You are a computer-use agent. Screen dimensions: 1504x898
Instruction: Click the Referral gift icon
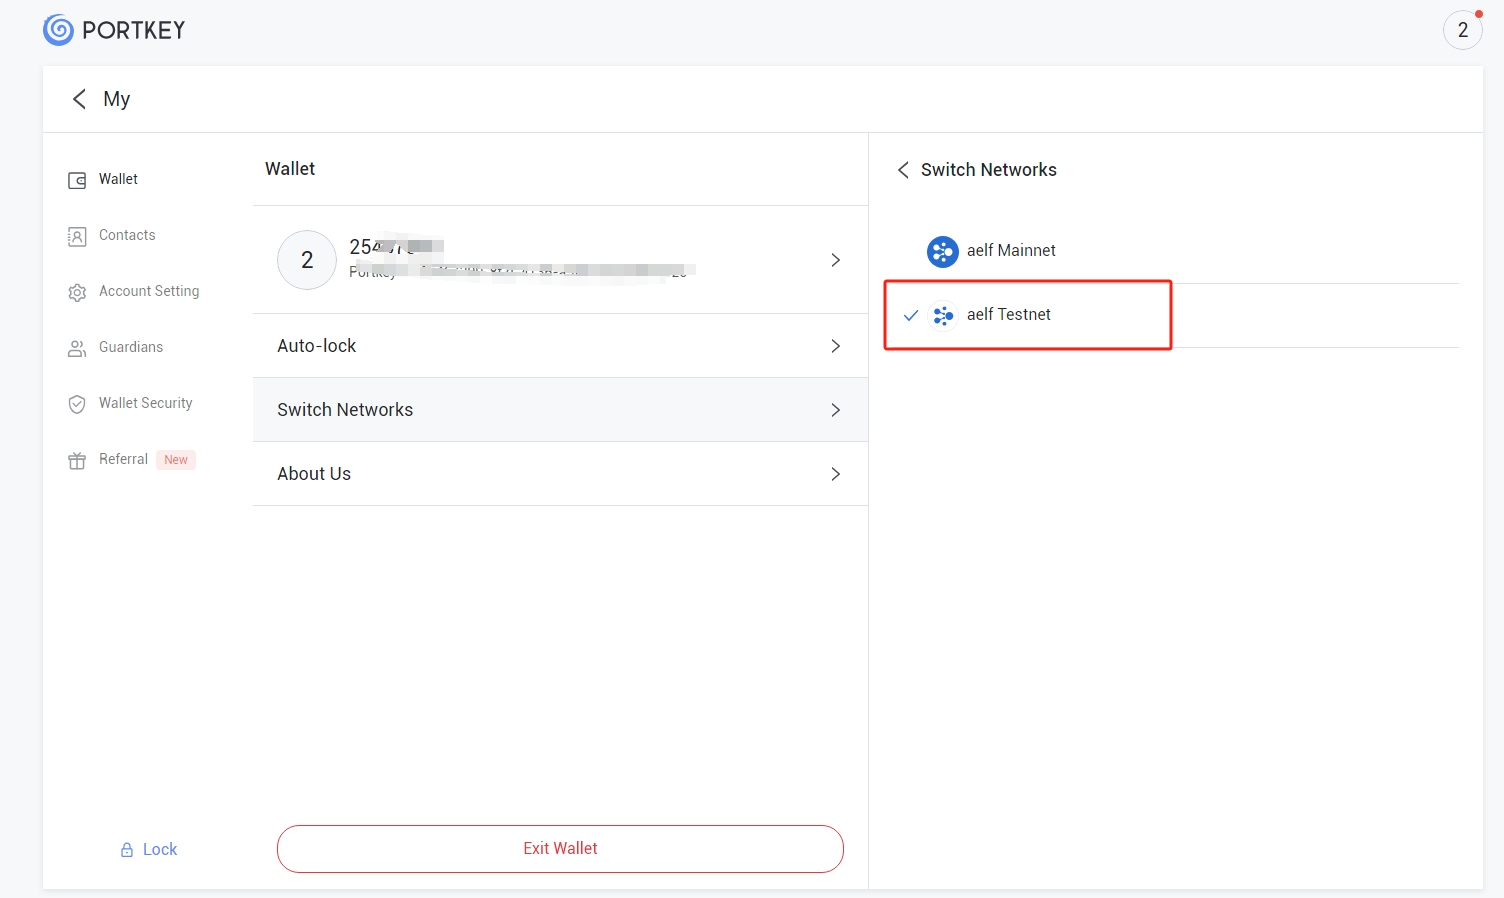(x=77, y=460)
